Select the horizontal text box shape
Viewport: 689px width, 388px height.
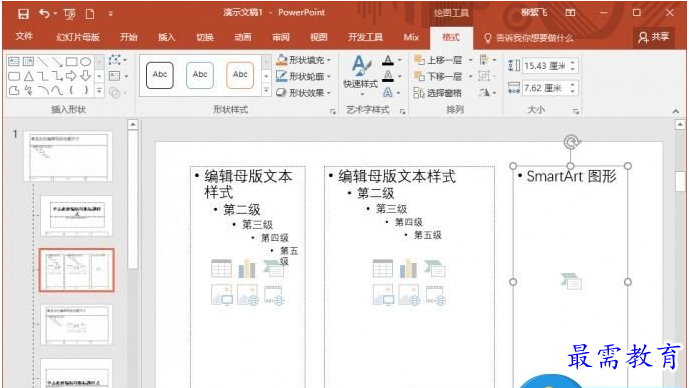click(14, 62)
